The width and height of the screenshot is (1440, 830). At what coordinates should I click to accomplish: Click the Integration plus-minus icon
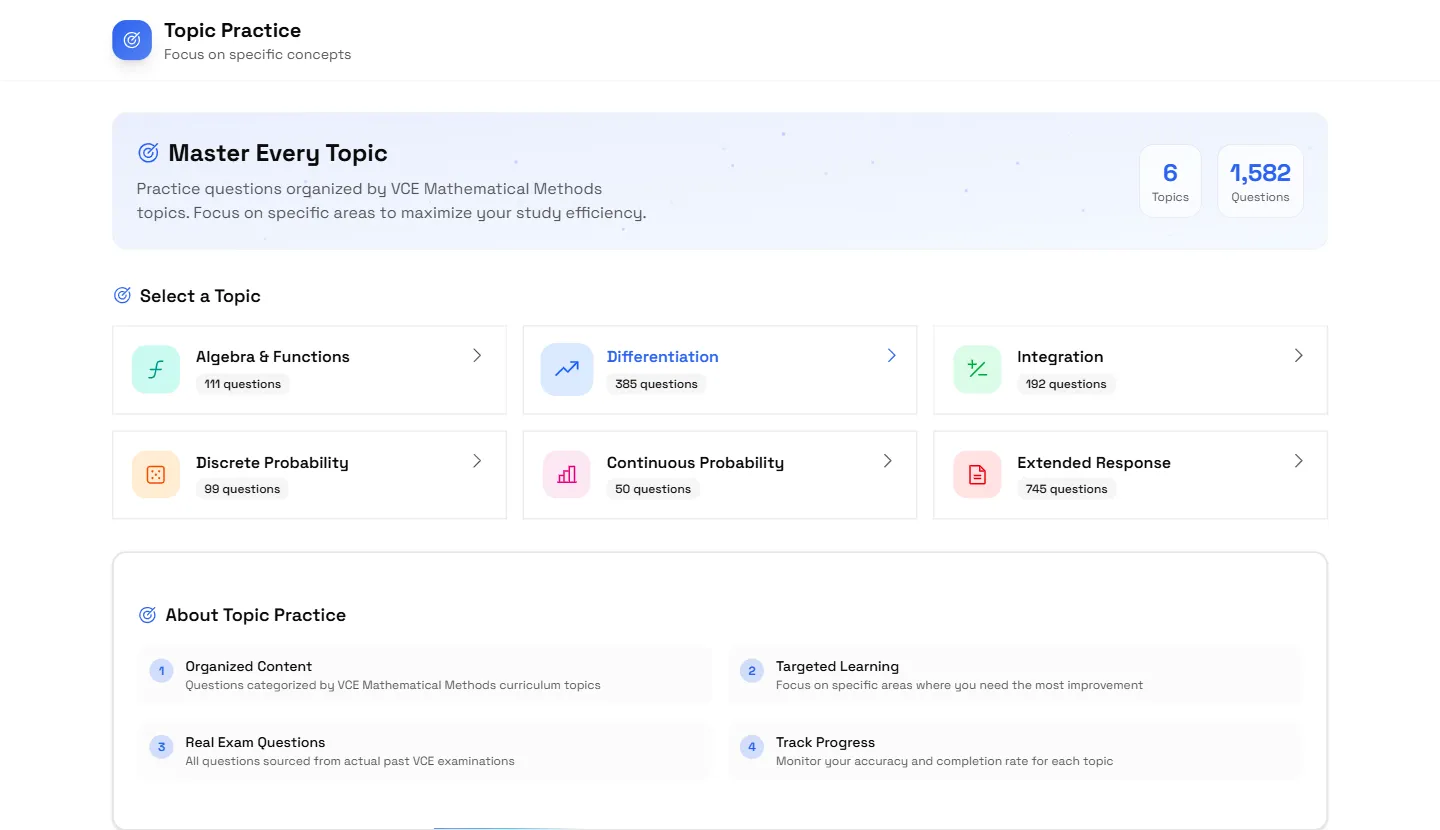pyautogui.click(x=976, y=368)
